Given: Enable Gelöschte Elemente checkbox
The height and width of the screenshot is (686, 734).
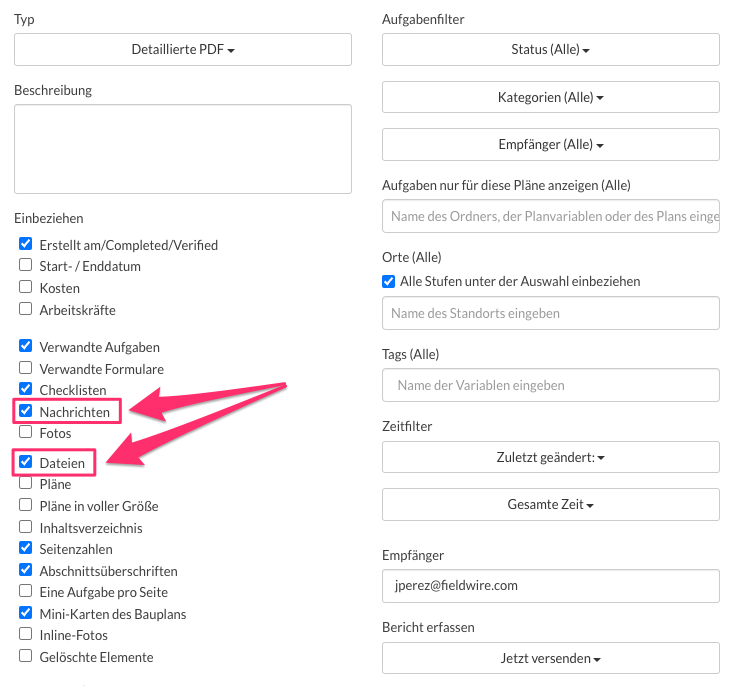Looking at the screenshot, I should pyautogui.click(x=26, y=657).
